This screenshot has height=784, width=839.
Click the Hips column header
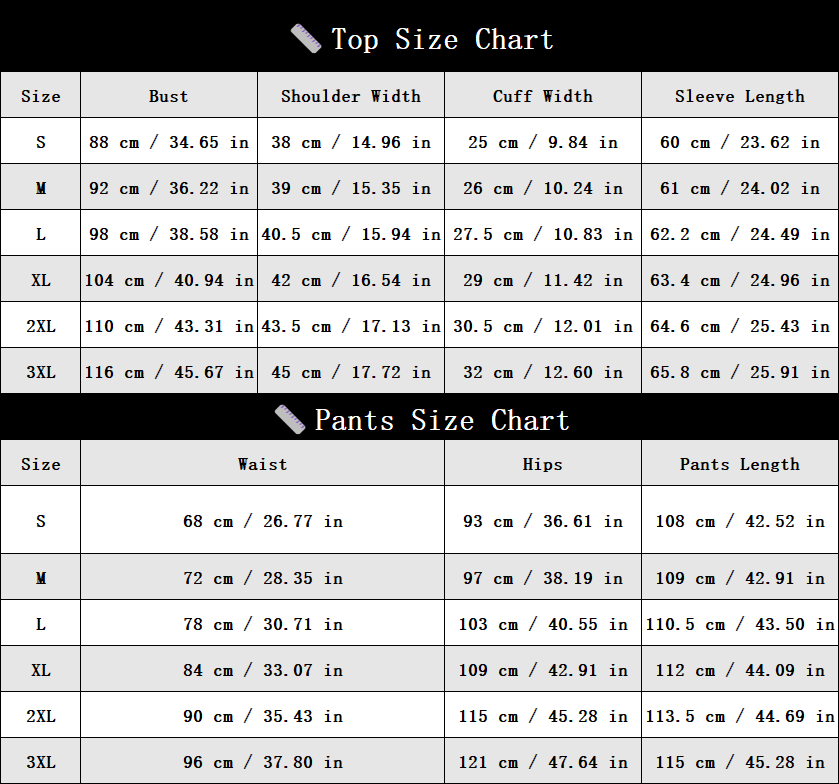click(543, 464)
